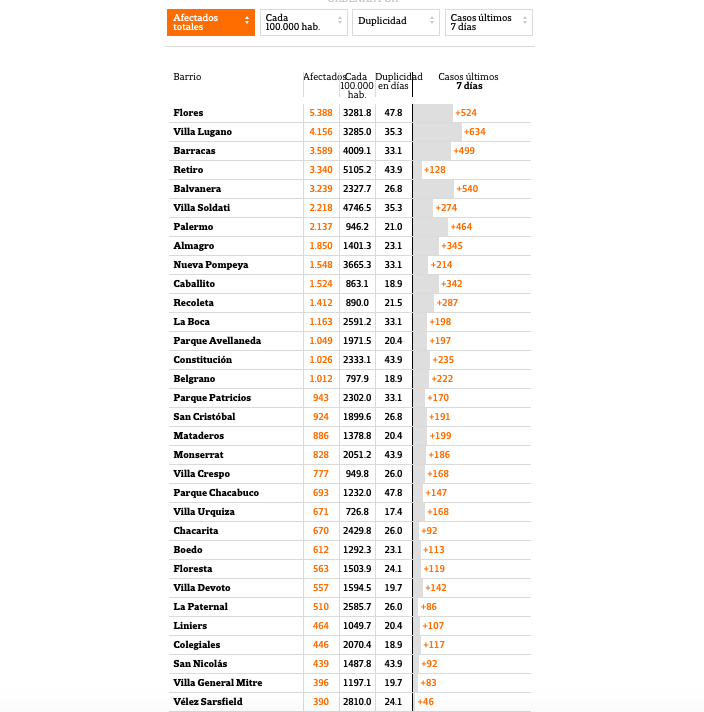Image resolution: width=704 pixels, height=712 pixels.
Task: Click Vélez Sarsfield in the list
Action: click(209, 702)
